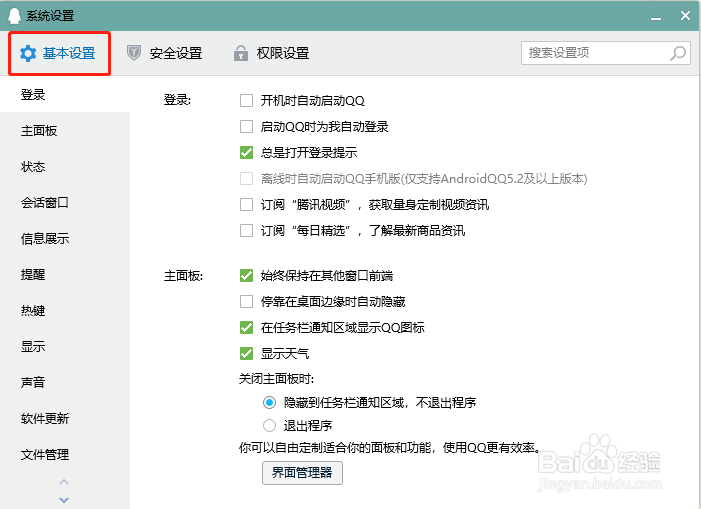Check 订阅每日精选 subscription option
Image resolution: width=701 pixels, height=509 pixels.
pyautogui.click(x=246, y=231)
